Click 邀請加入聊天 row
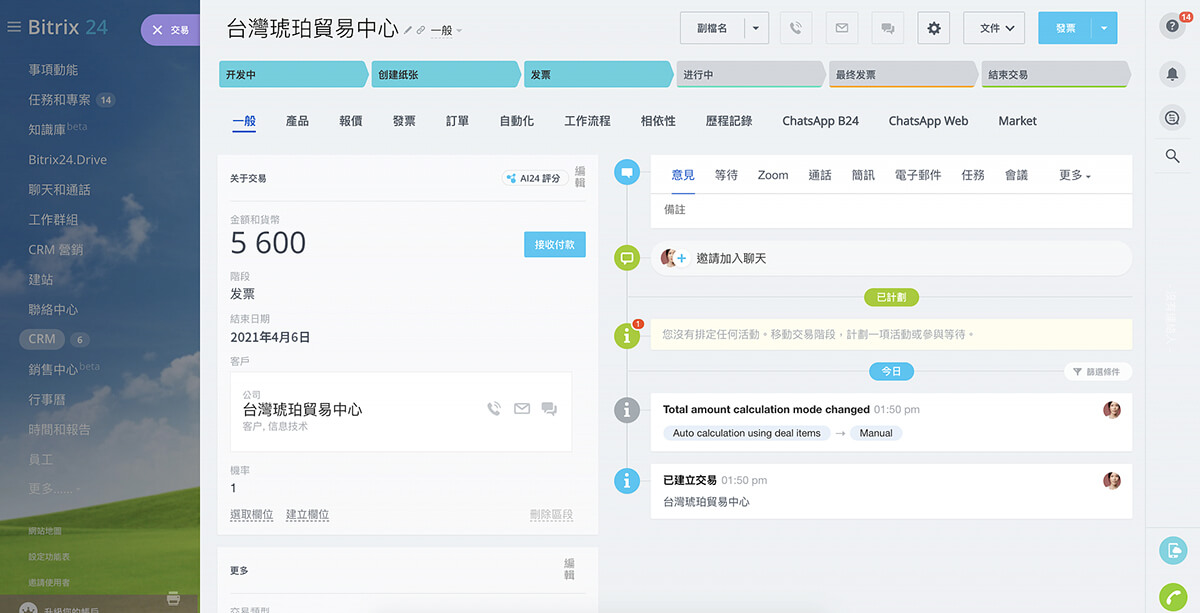Screen dimensions: 1200x613 (892, 258)
